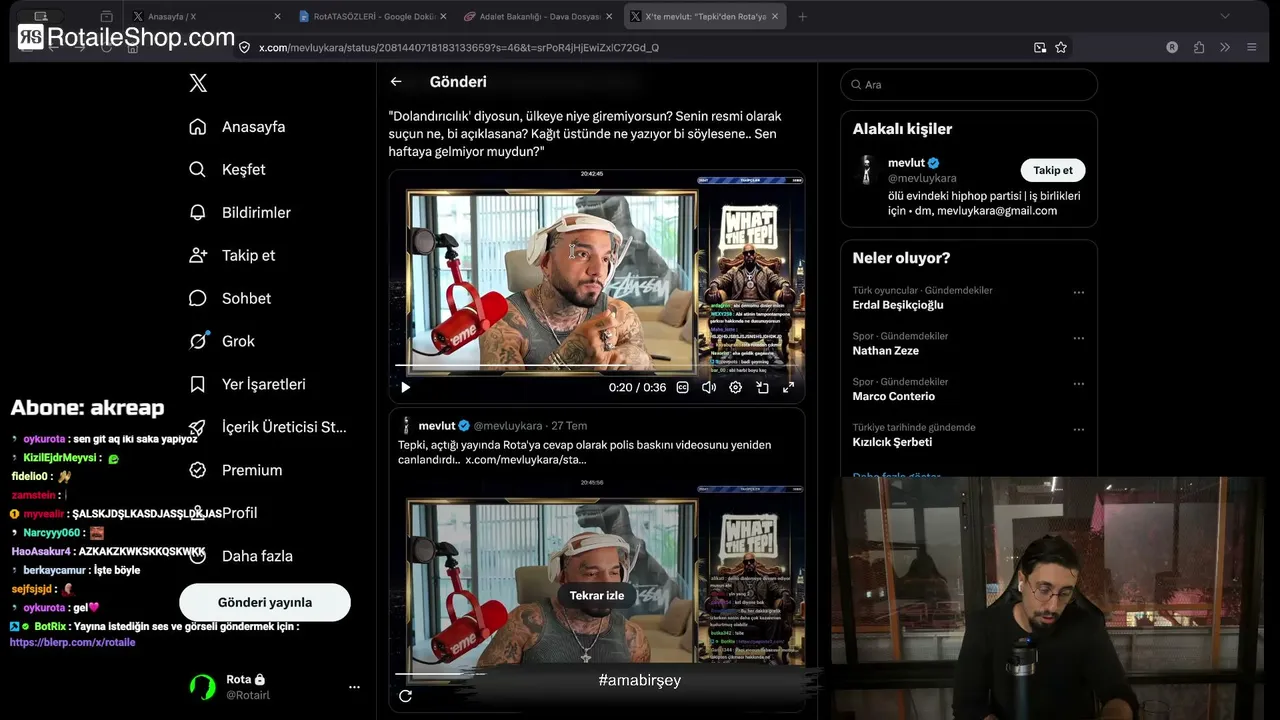Click the replay icon below quoted video
The image size is (1280, 720).
pos(405,696)
